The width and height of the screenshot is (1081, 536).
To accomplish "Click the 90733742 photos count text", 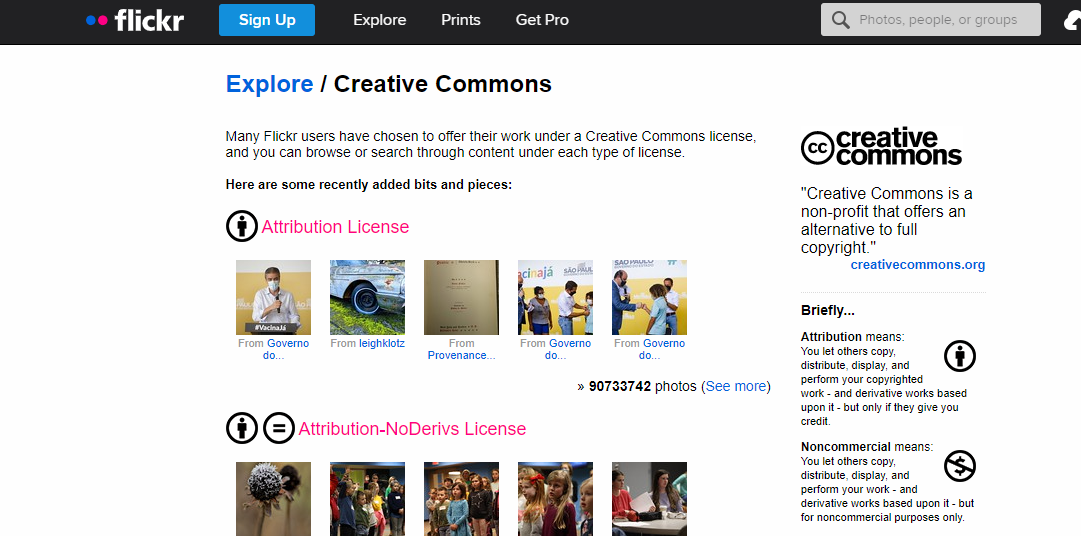I will coord(643,386).
